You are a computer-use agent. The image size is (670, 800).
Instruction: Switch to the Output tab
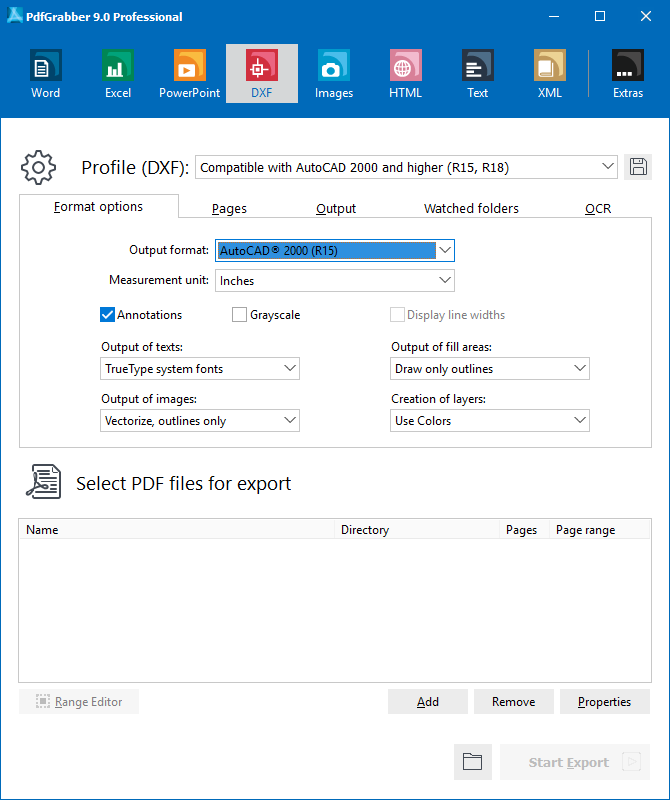pyautogui.click(x=336, y=209)
